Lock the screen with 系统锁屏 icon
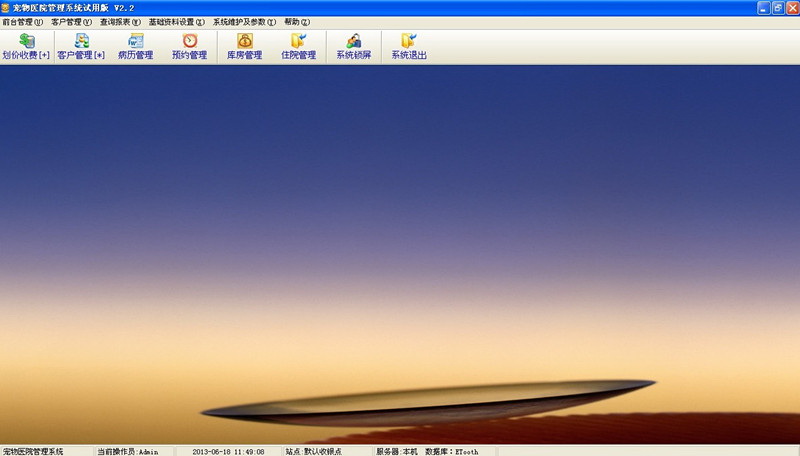Image resolution: width=800 pixels, height=456 pixels. 354,46
